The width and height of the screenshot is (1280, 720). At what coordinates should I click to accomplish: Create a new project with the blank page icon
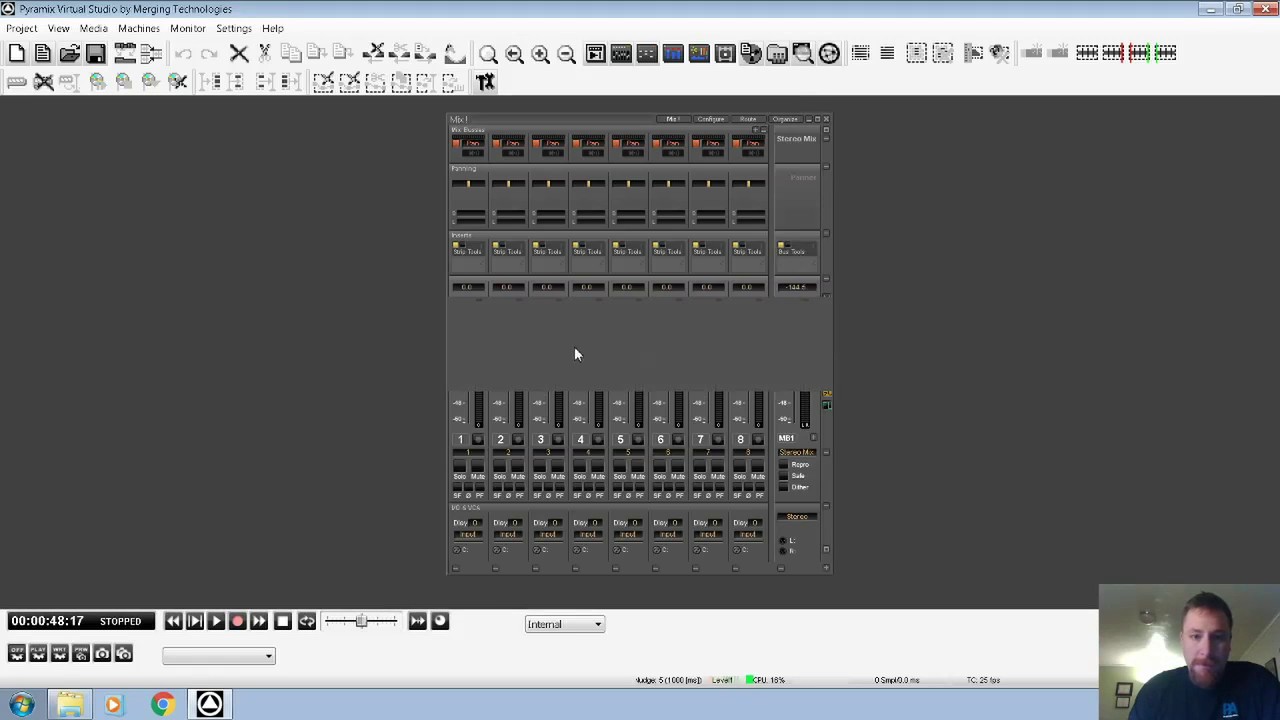17,53
